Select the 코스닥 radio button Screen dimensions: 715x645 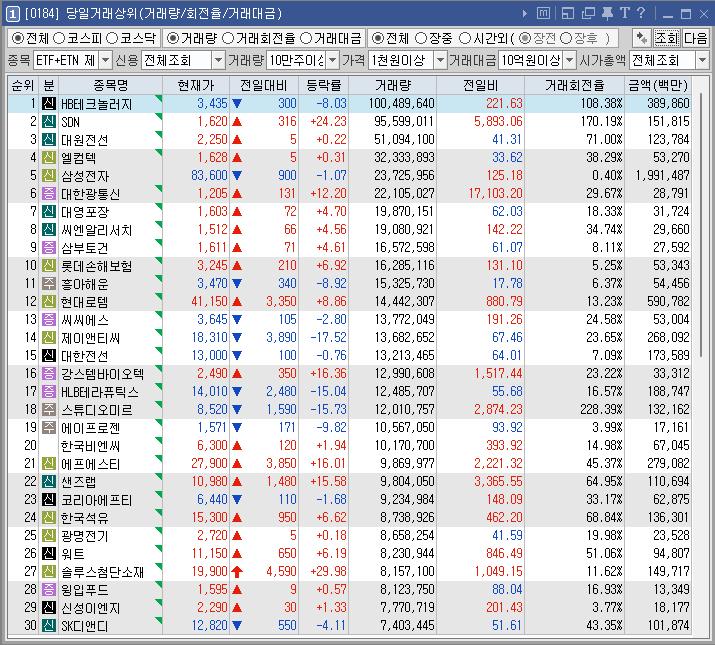(112, 38)
